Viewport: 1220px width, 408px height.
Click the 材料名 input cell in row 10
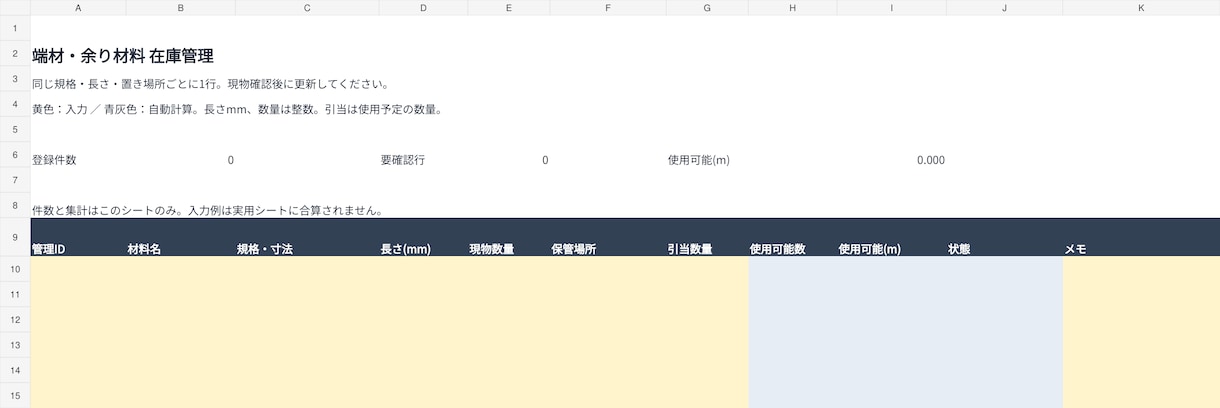click(x=180, y=269)
